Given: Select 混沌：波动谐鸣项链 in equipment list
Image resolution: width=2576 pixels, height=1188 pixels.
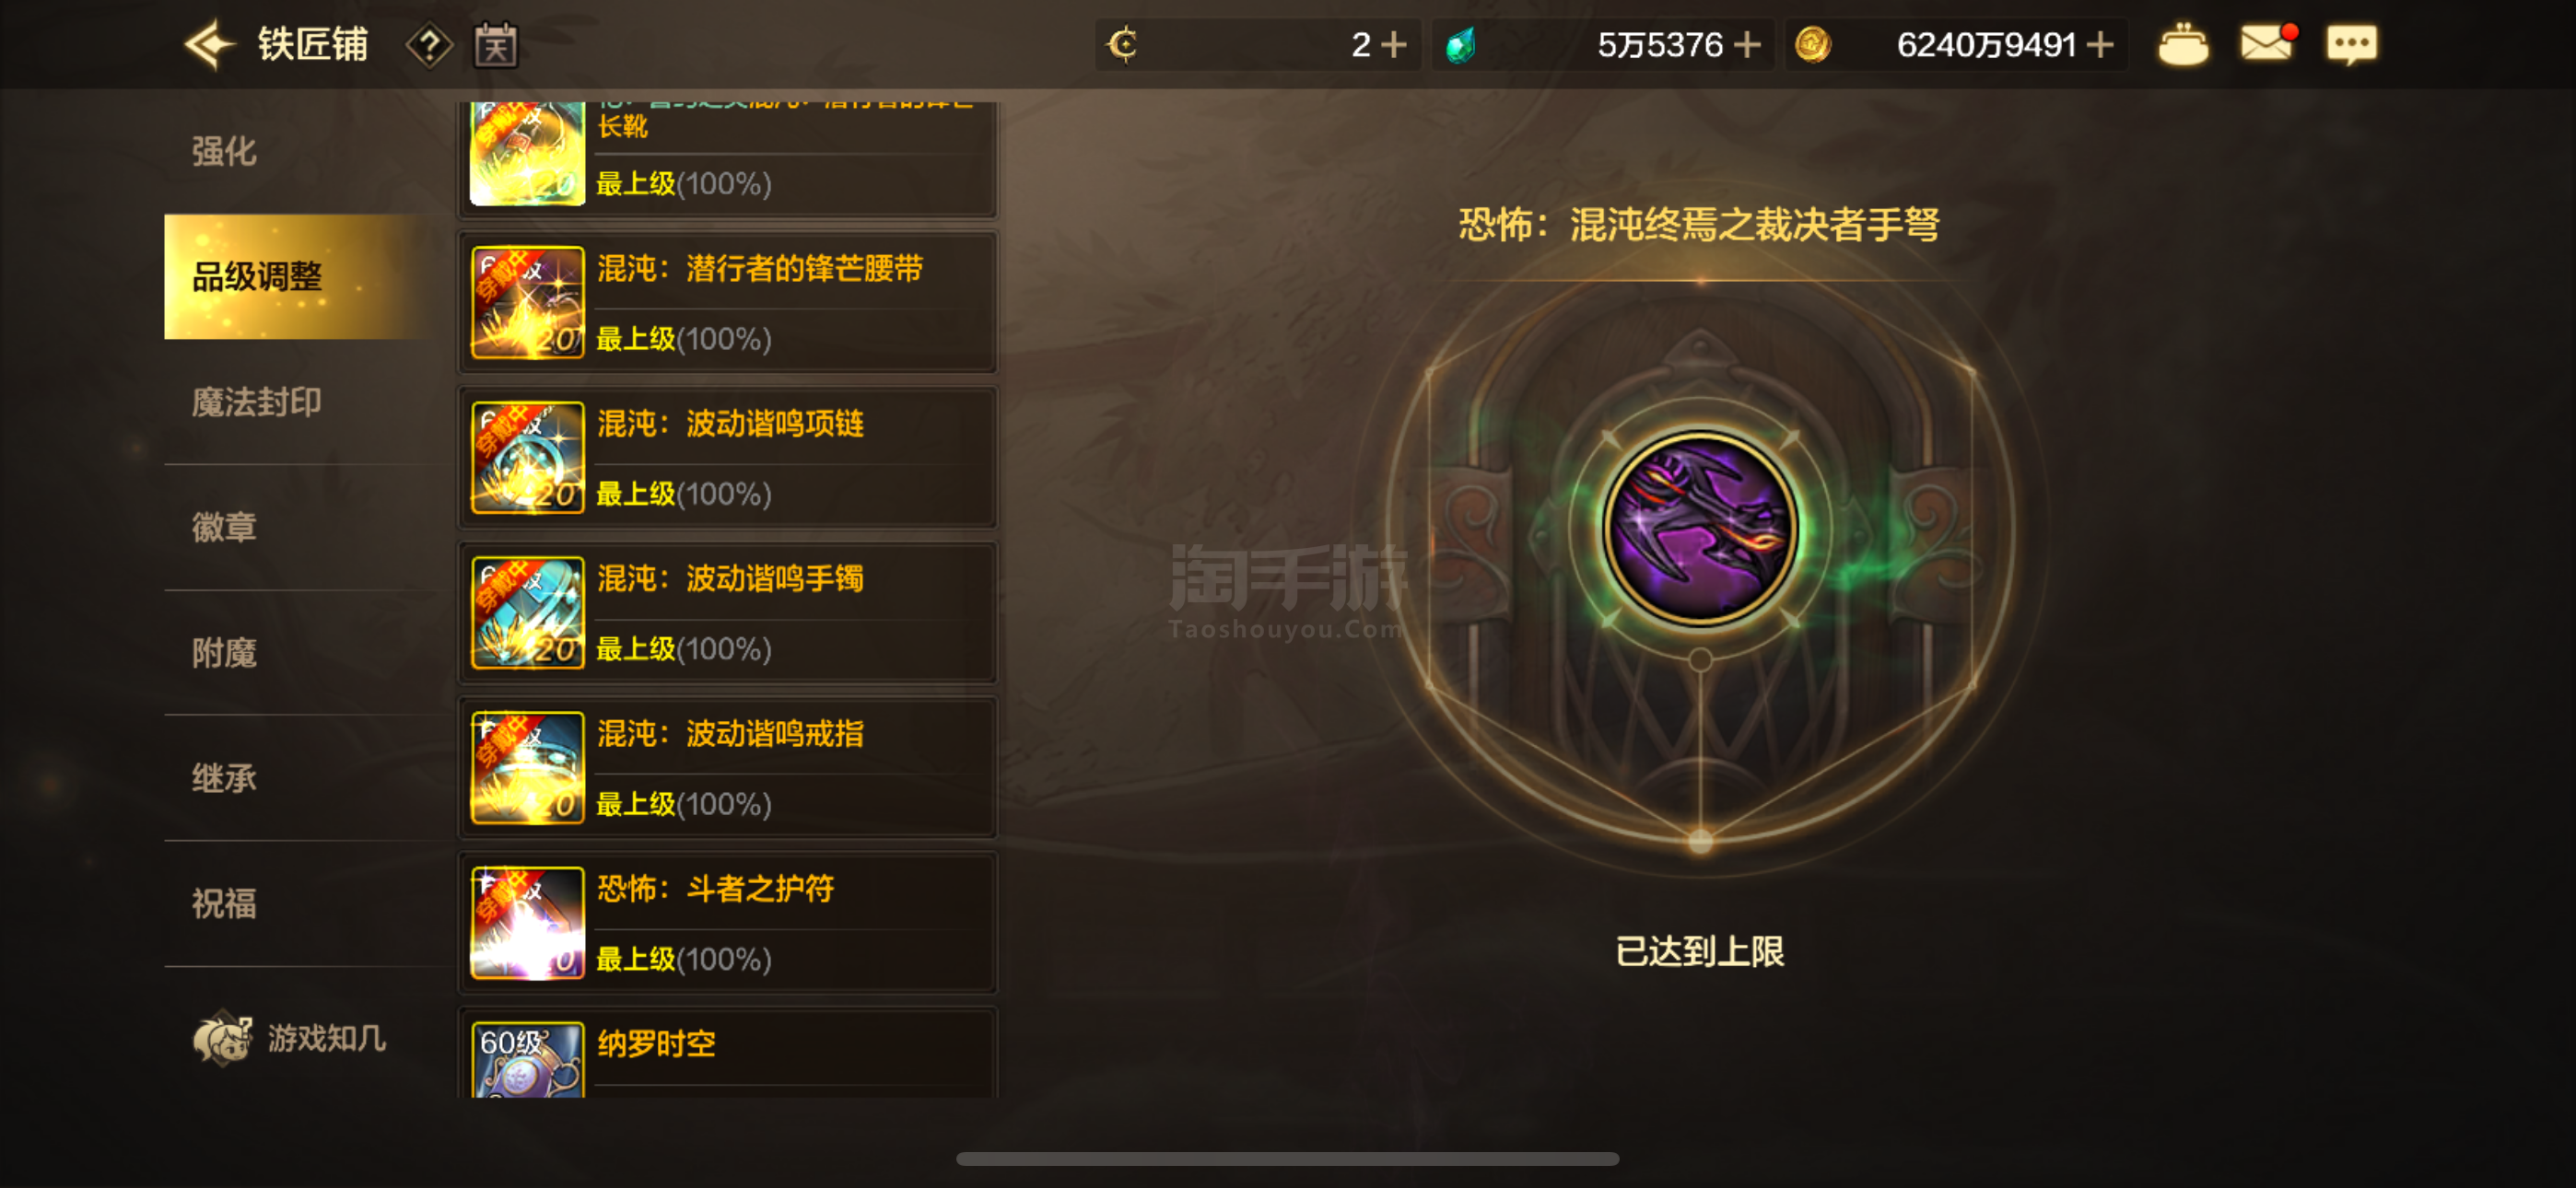Looking at the screenshot, I should (728, 458).
